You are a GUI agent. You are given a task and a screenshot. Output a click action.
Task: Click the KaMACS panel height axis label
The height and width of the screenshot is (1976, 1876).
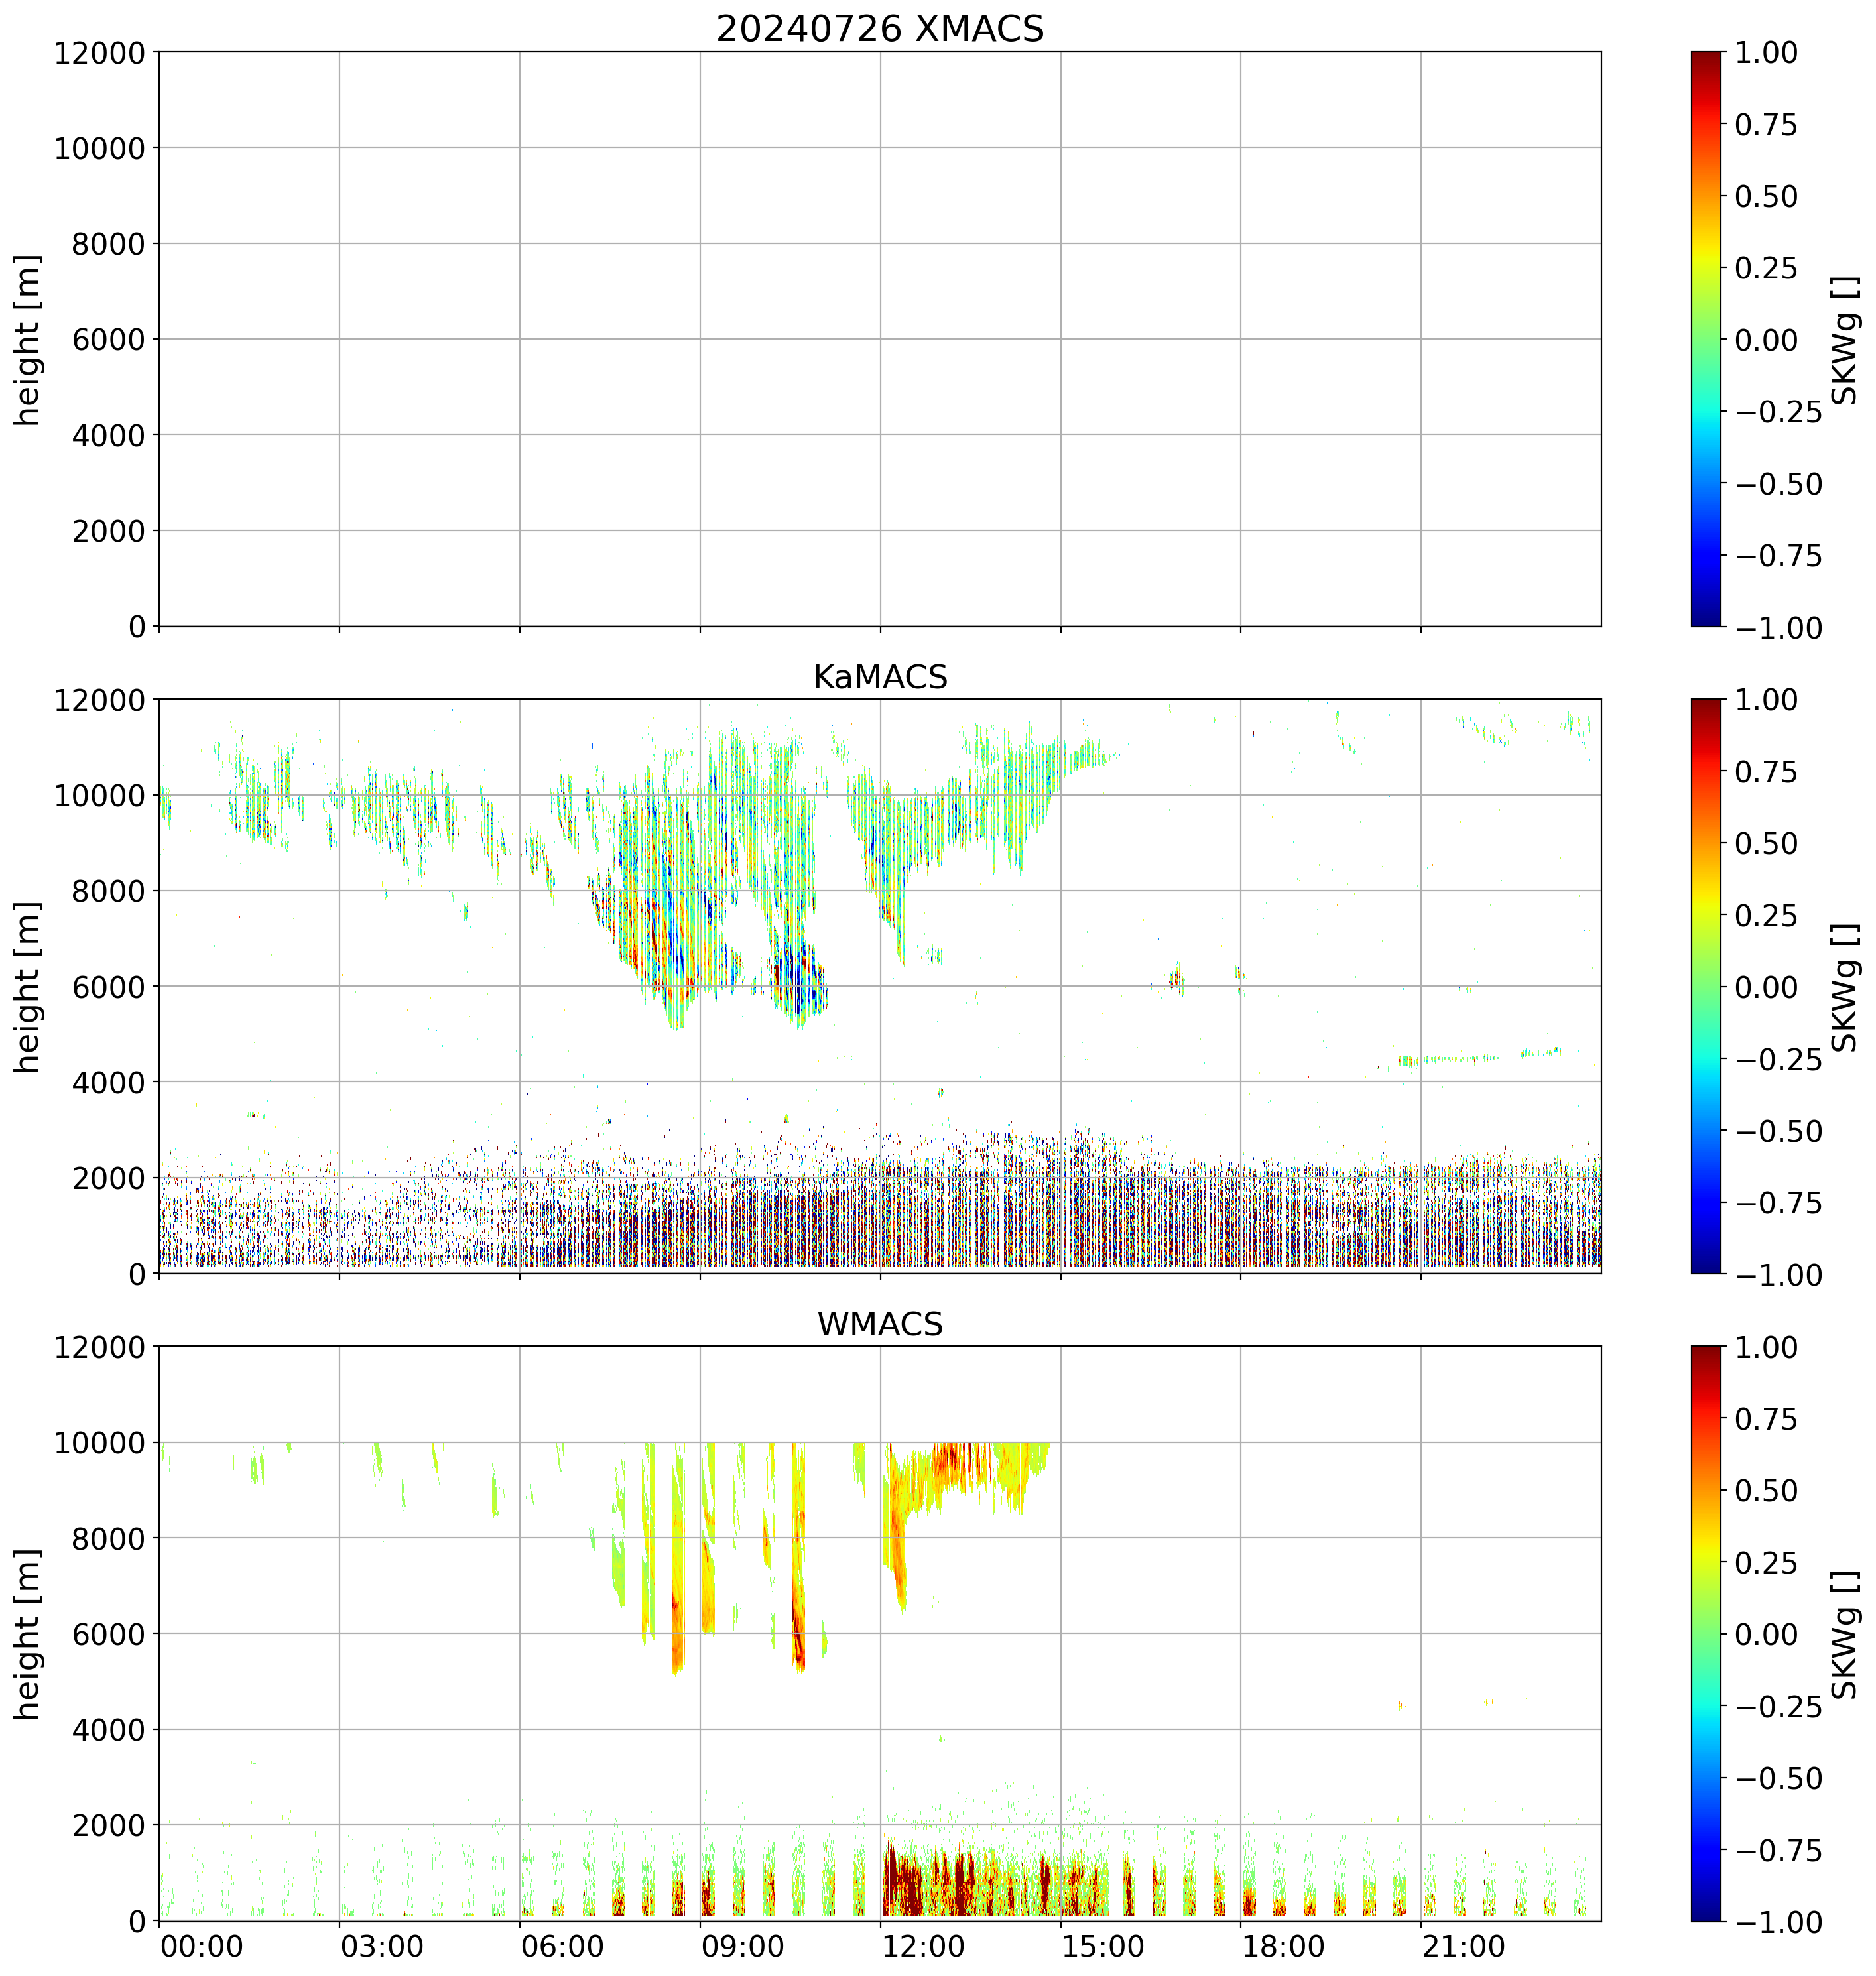point(28,986)
